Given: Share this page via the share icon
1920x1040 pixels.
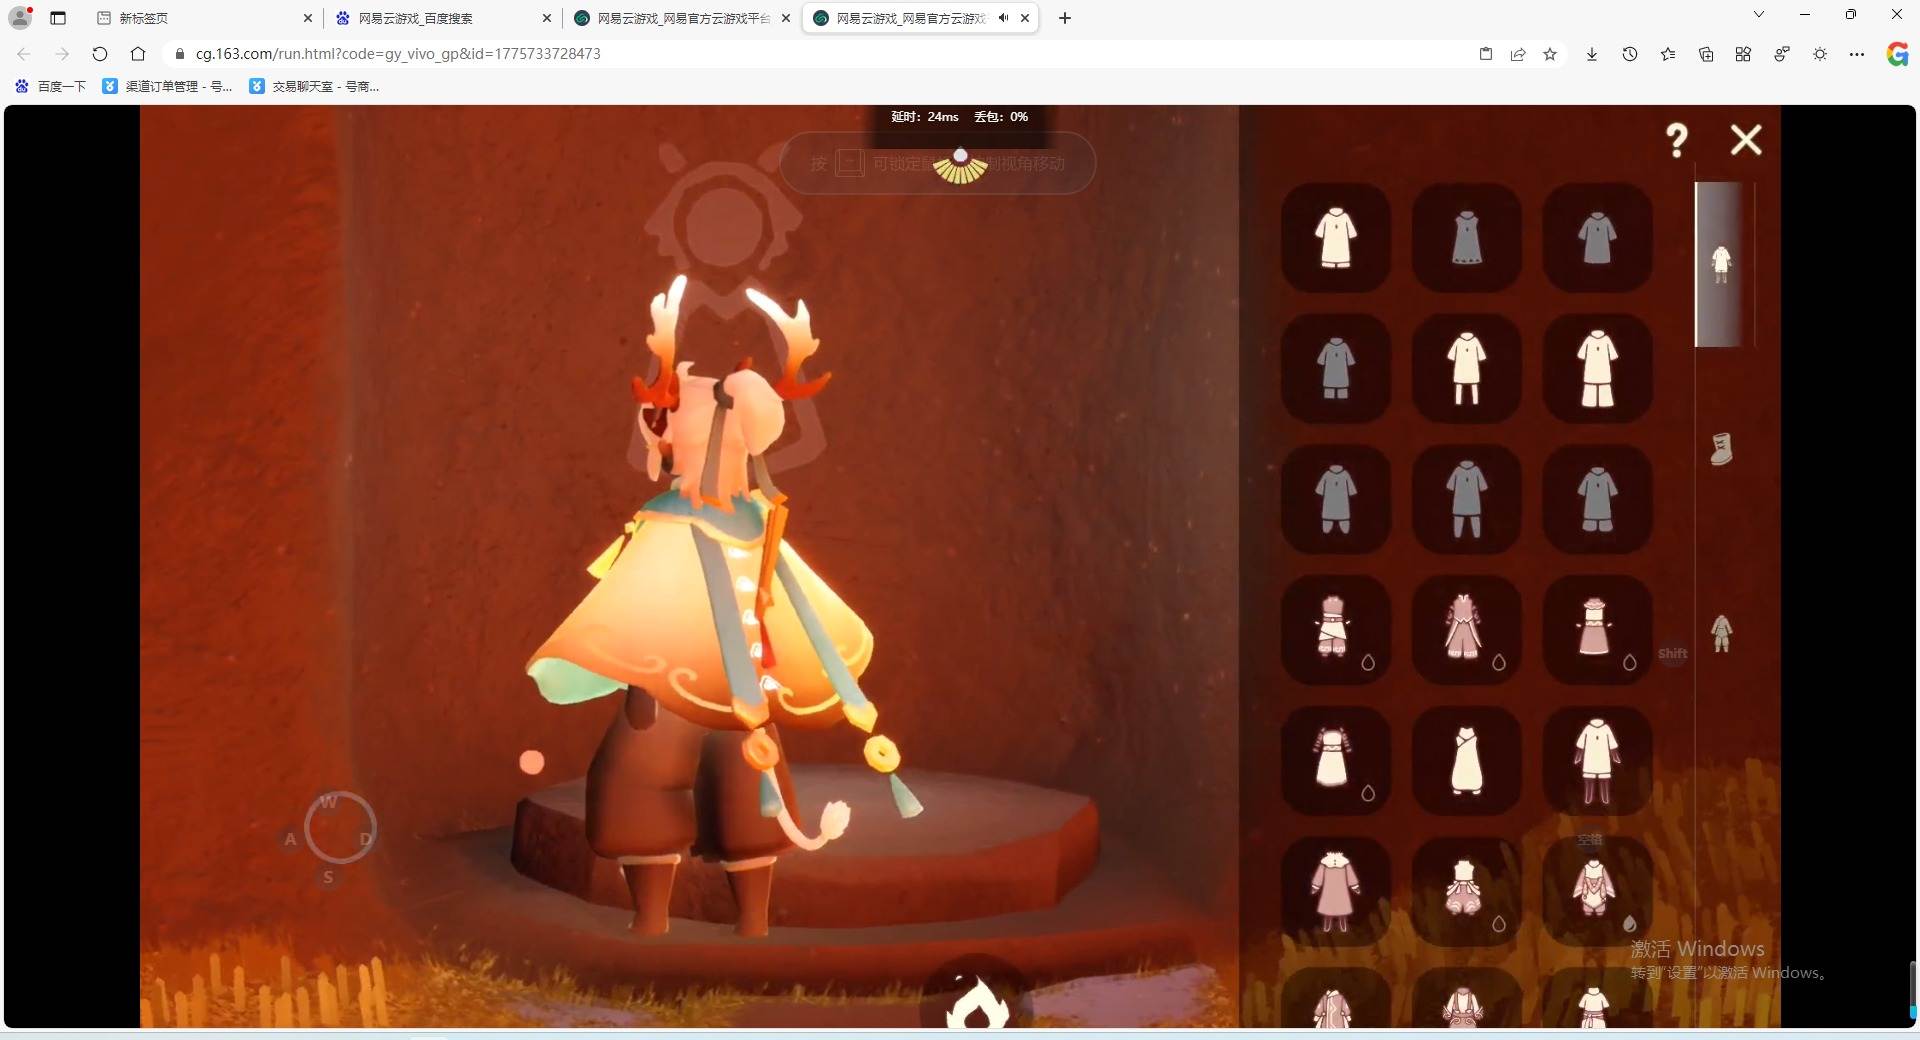Looking at the screenshot, I should point(1518,54).
